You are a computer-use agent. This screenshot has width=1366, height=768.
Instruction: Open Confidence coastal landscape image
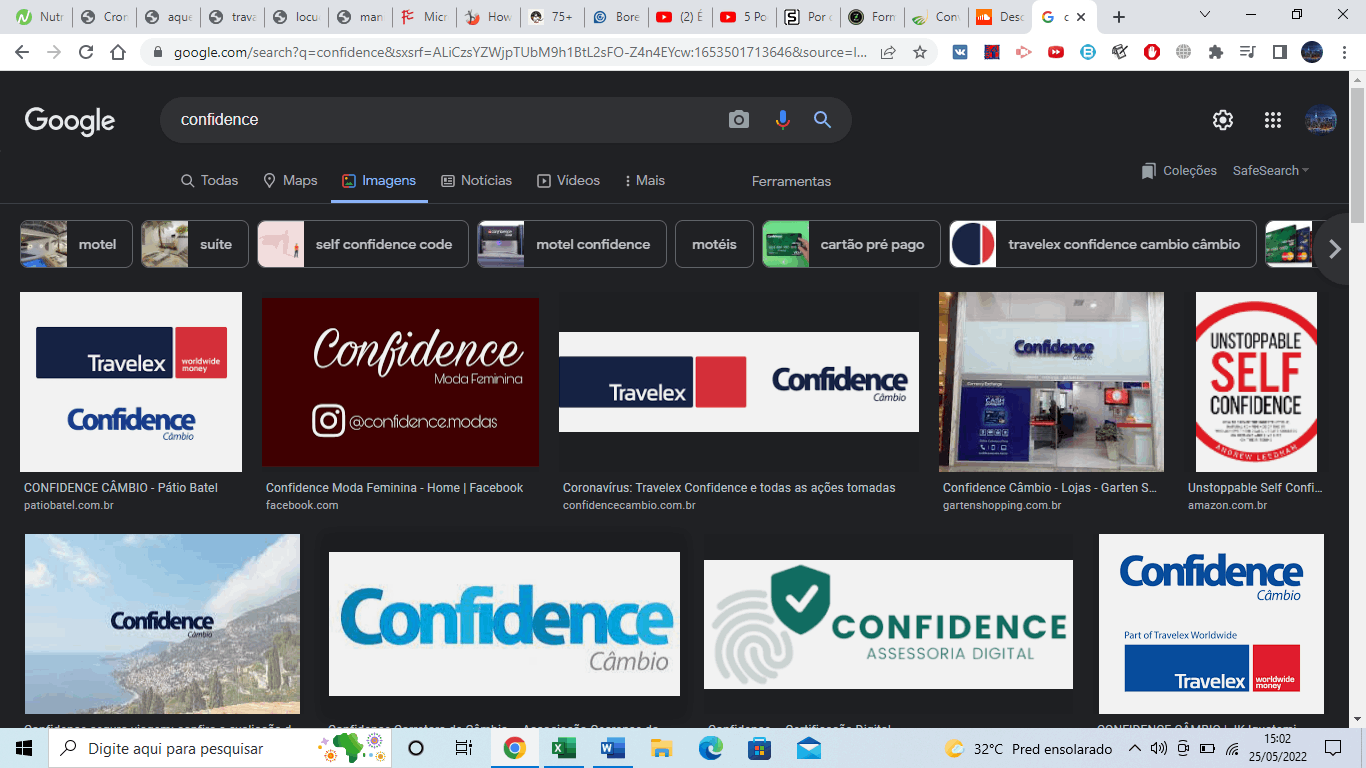[x=162, y=623]
